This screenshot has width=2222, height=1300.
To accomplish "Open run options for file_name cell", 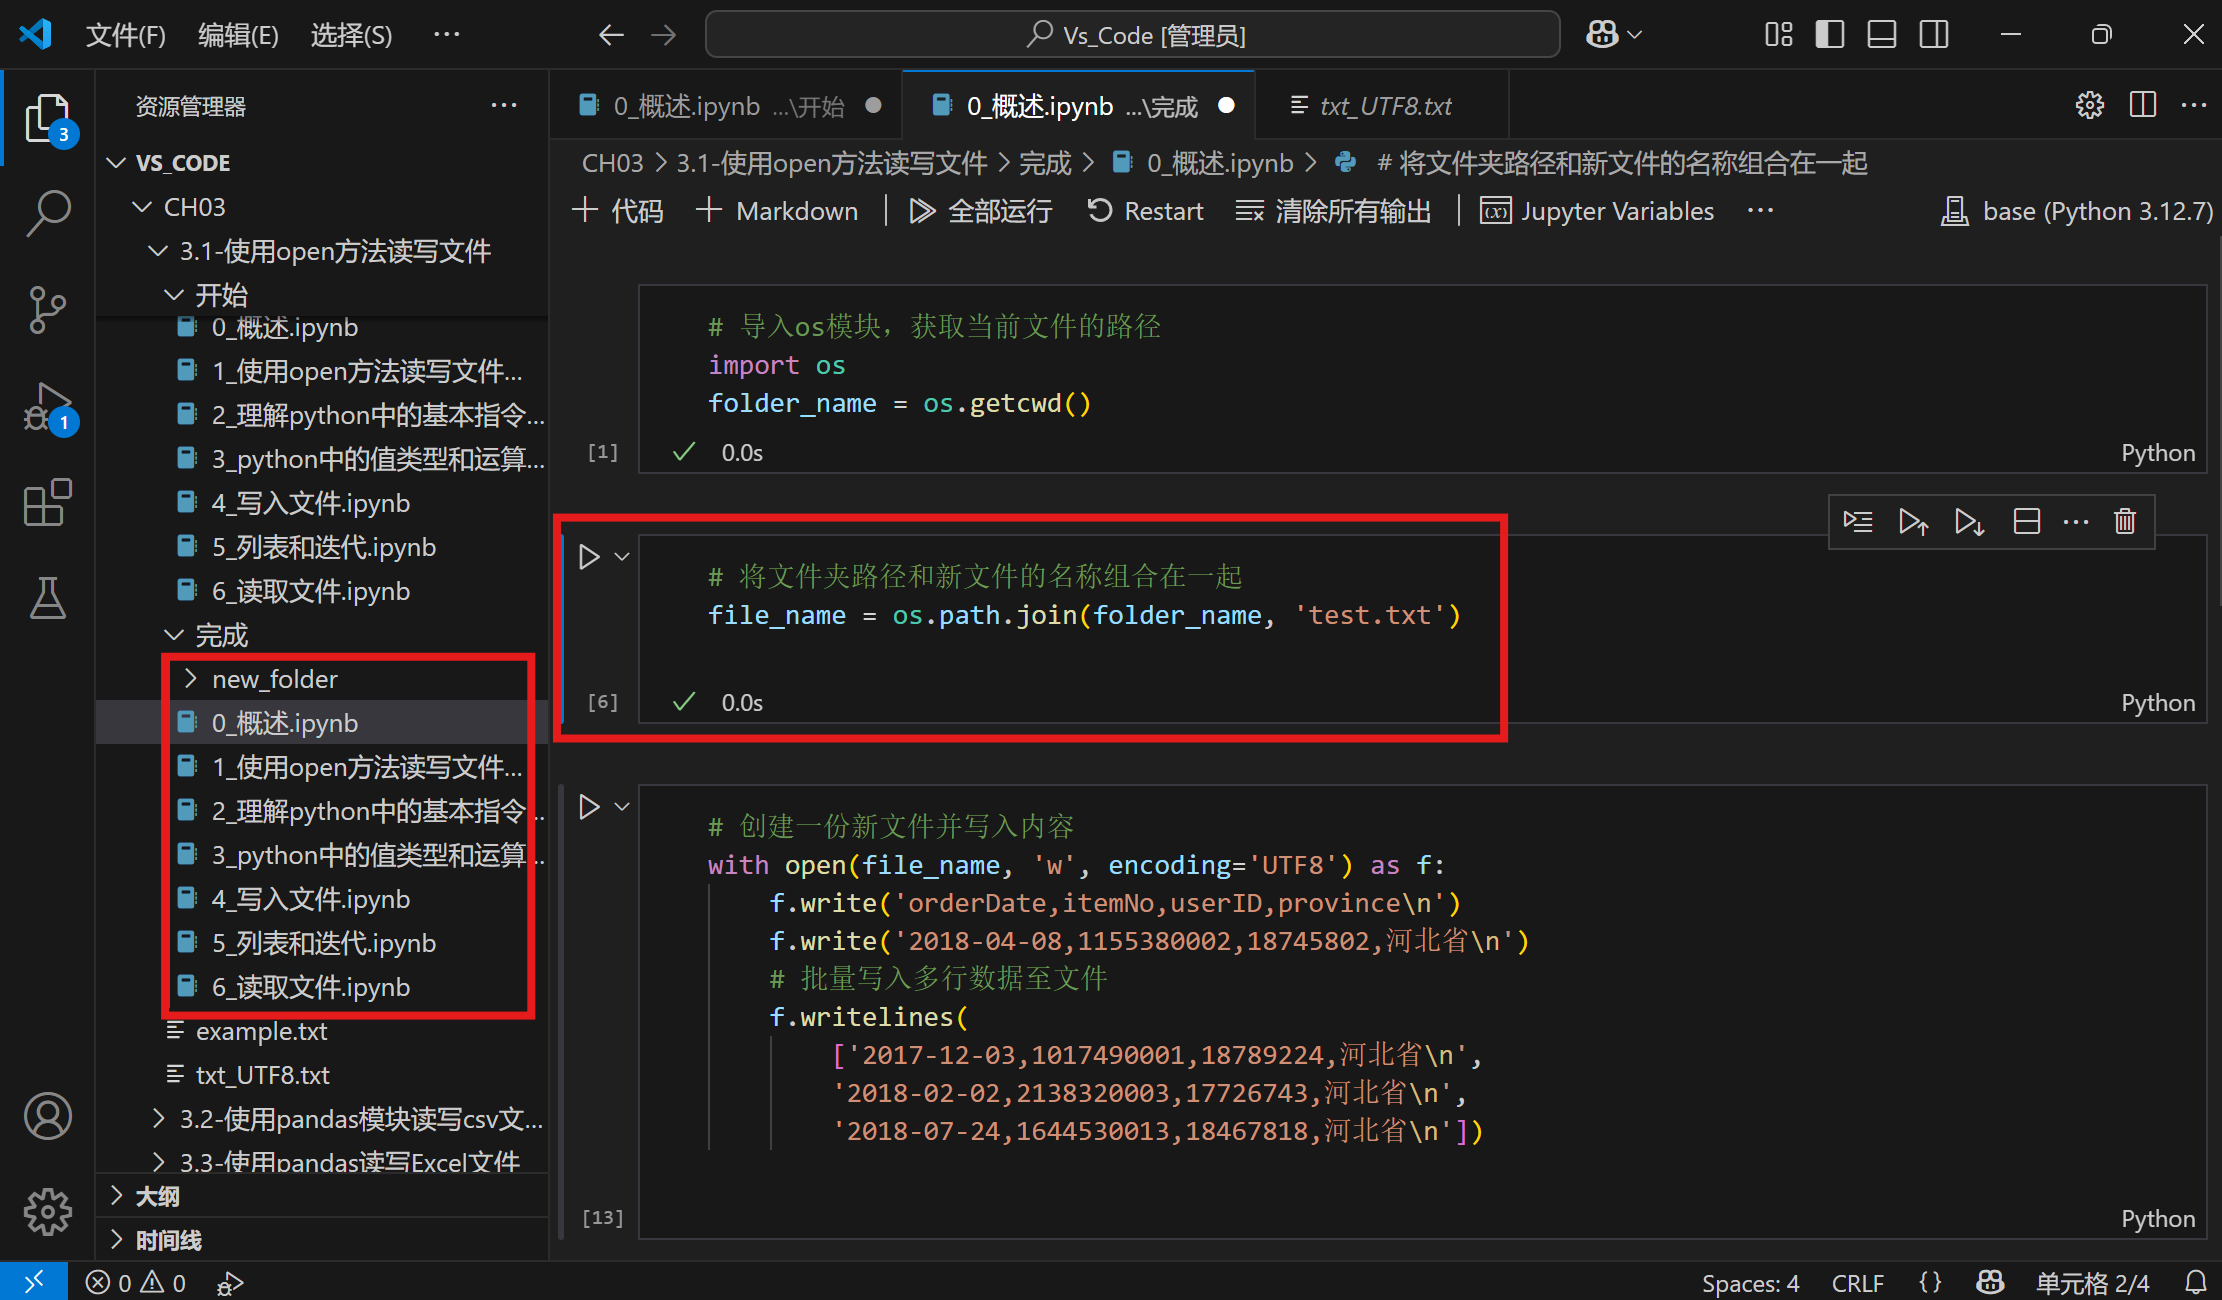I will [x=622, y=557].
